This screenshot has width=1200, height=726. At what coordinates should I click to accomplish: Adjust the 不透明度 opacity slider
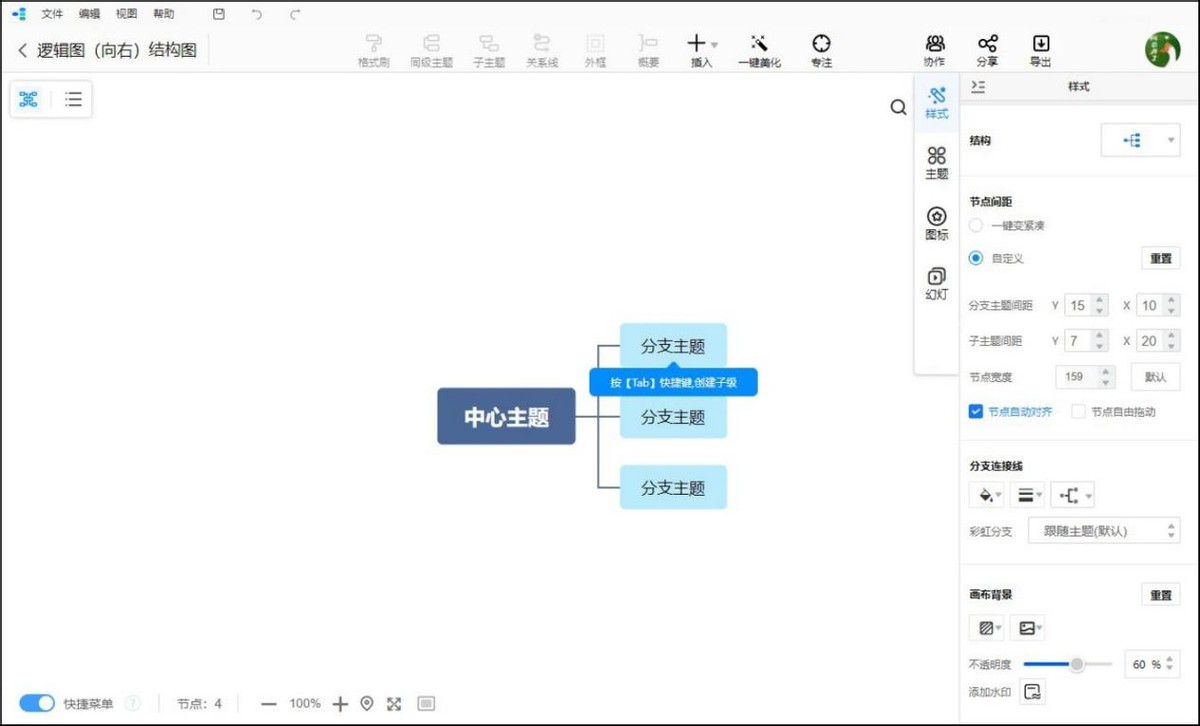1076,664
